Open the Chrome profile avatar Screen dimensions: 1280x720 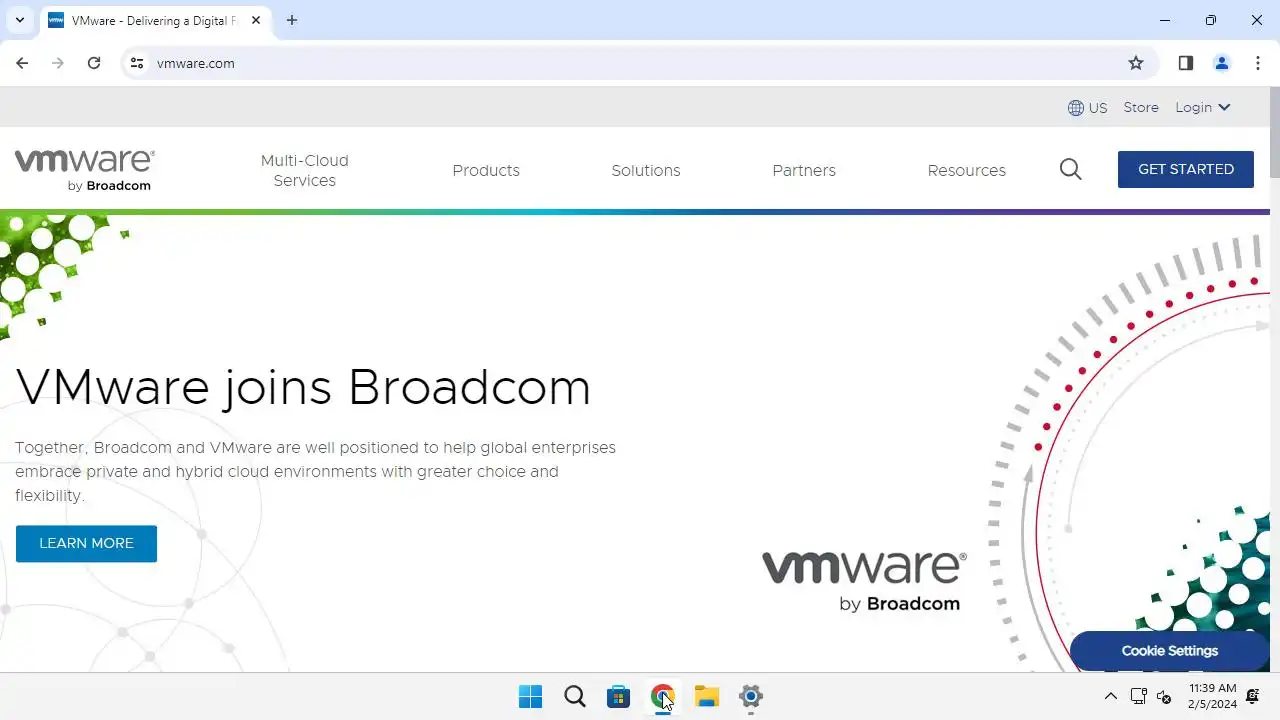(1222, 63)
